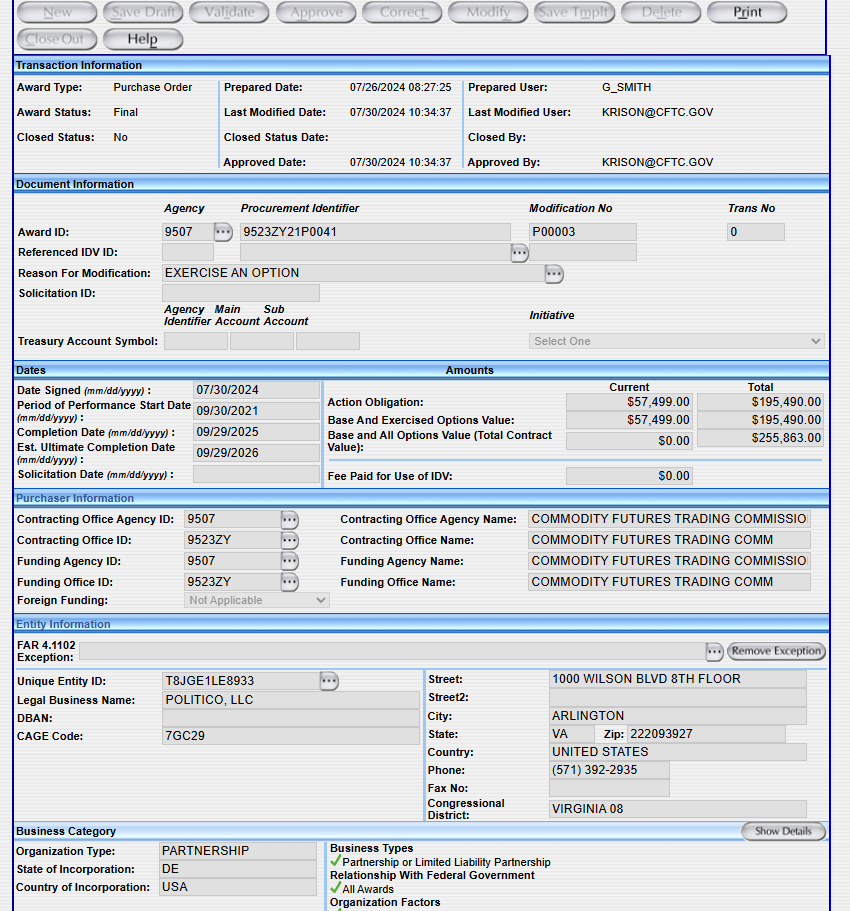
Task: Click the Street address field
Action: pos(677,679)
